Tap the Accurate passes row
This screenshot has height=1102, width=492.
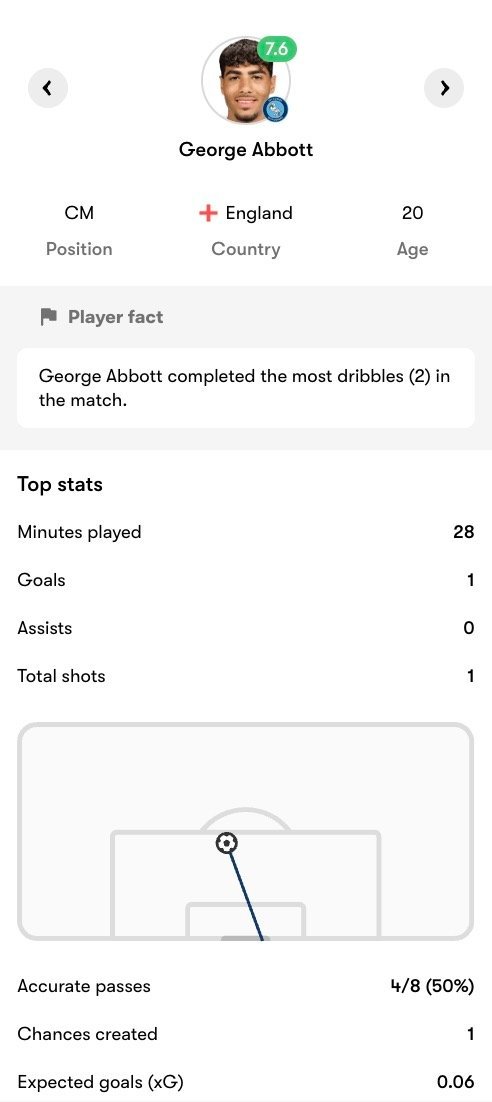point(246,986)
